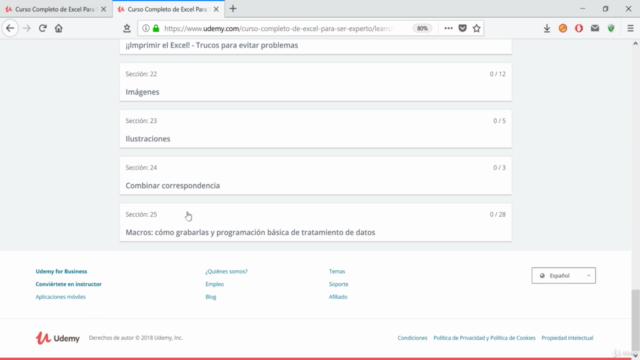
Task: Open the Blog footer link
Action: tap(211, 297)
